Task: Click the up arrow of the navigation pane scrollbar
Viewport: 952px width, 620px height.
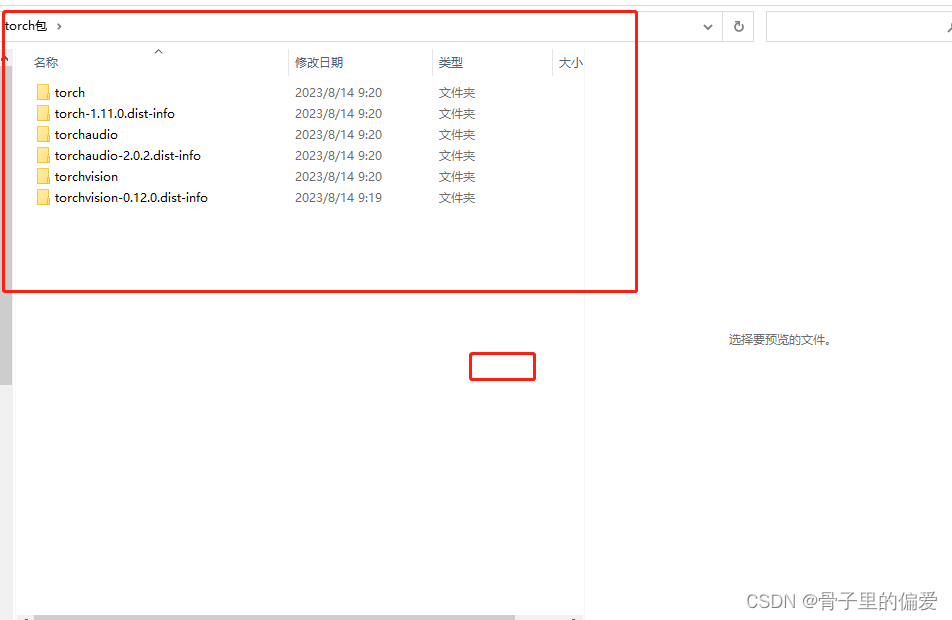Action: coord(5,59)
